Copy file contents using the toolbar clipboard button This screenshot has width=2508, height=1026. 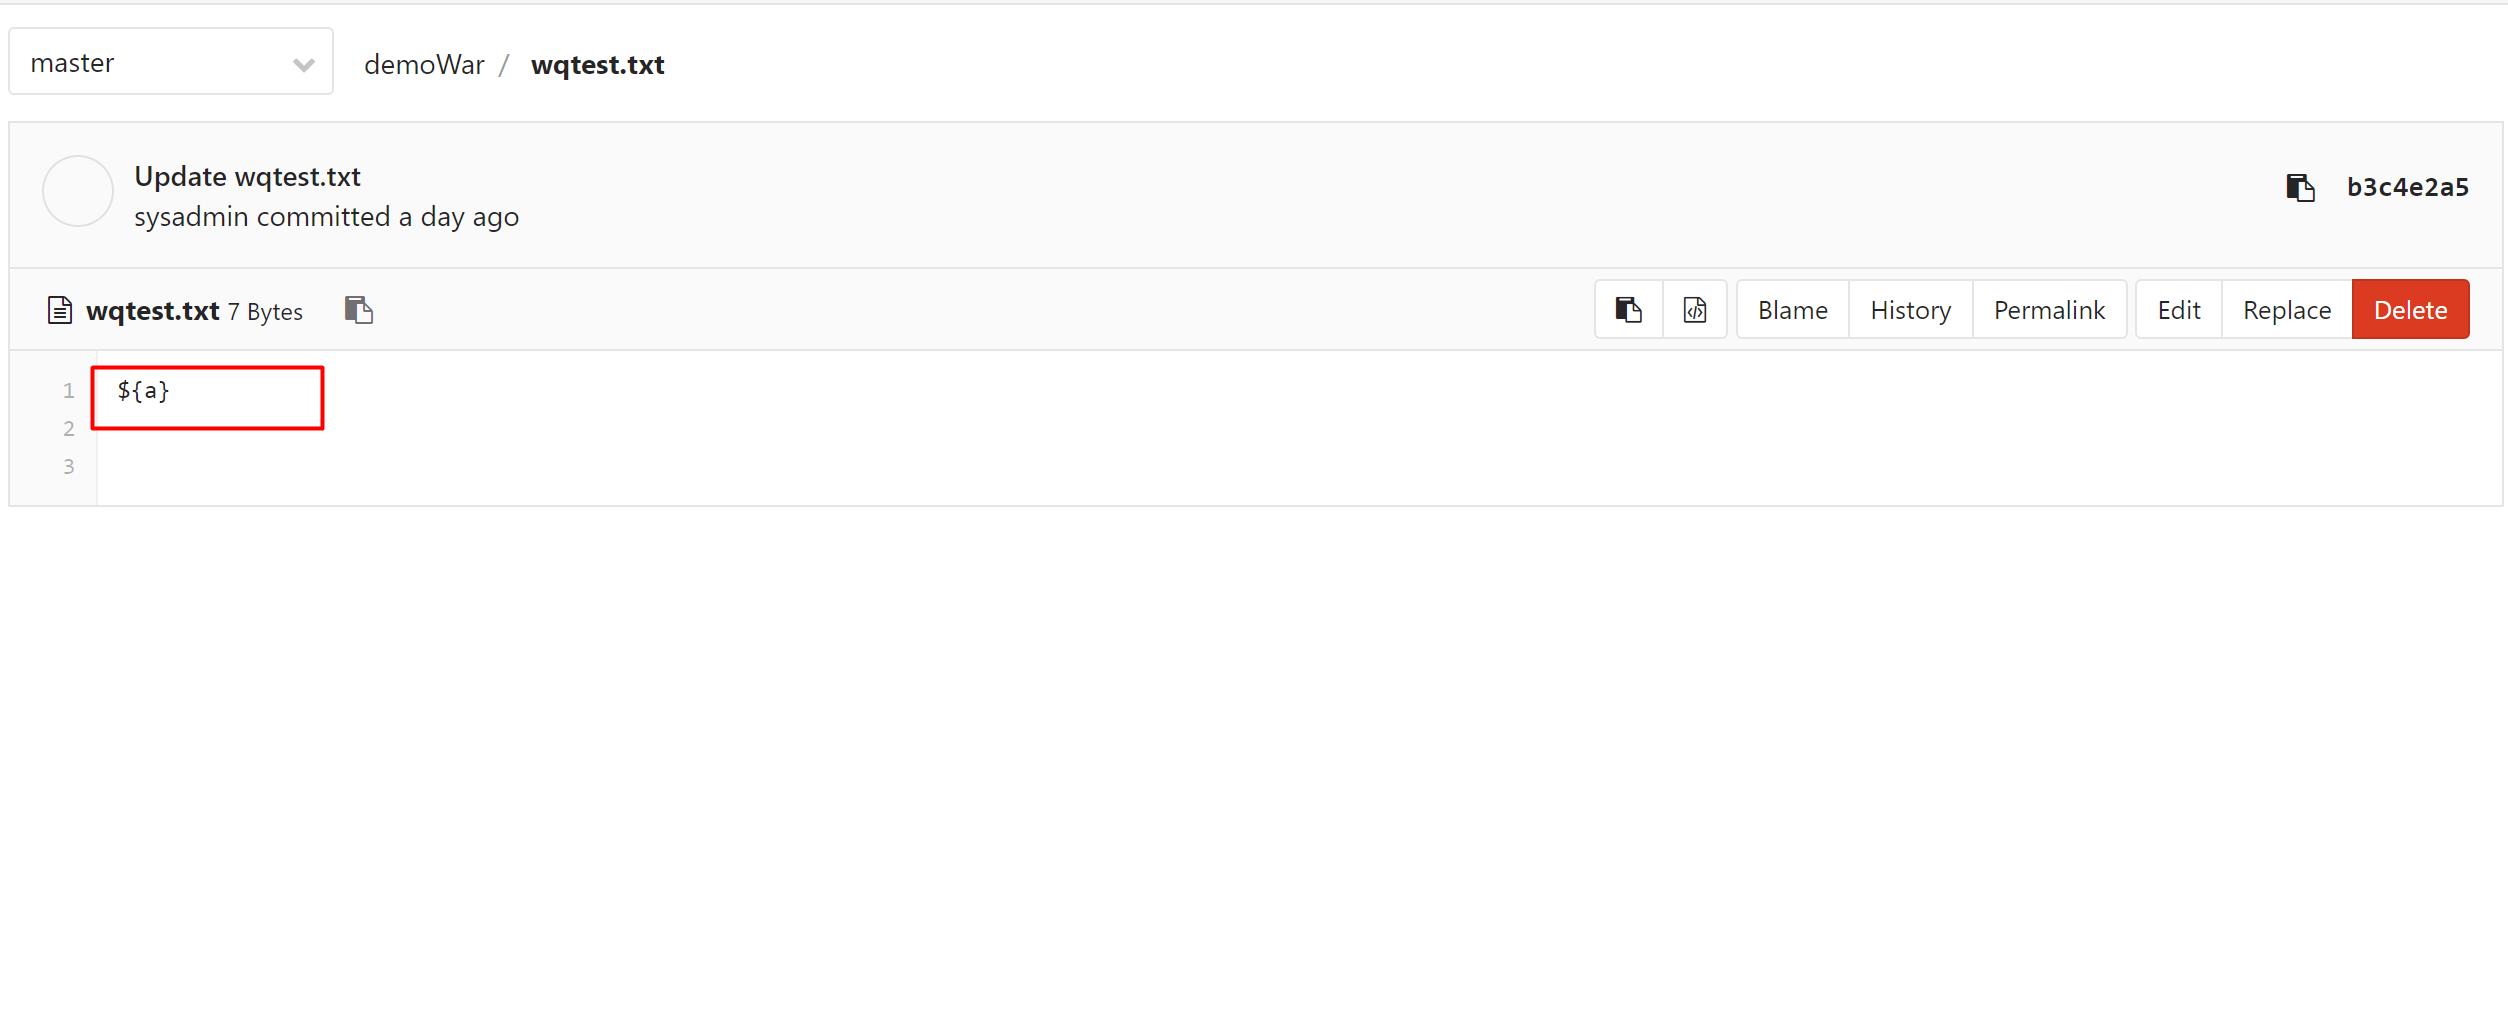pos(1628,310)
